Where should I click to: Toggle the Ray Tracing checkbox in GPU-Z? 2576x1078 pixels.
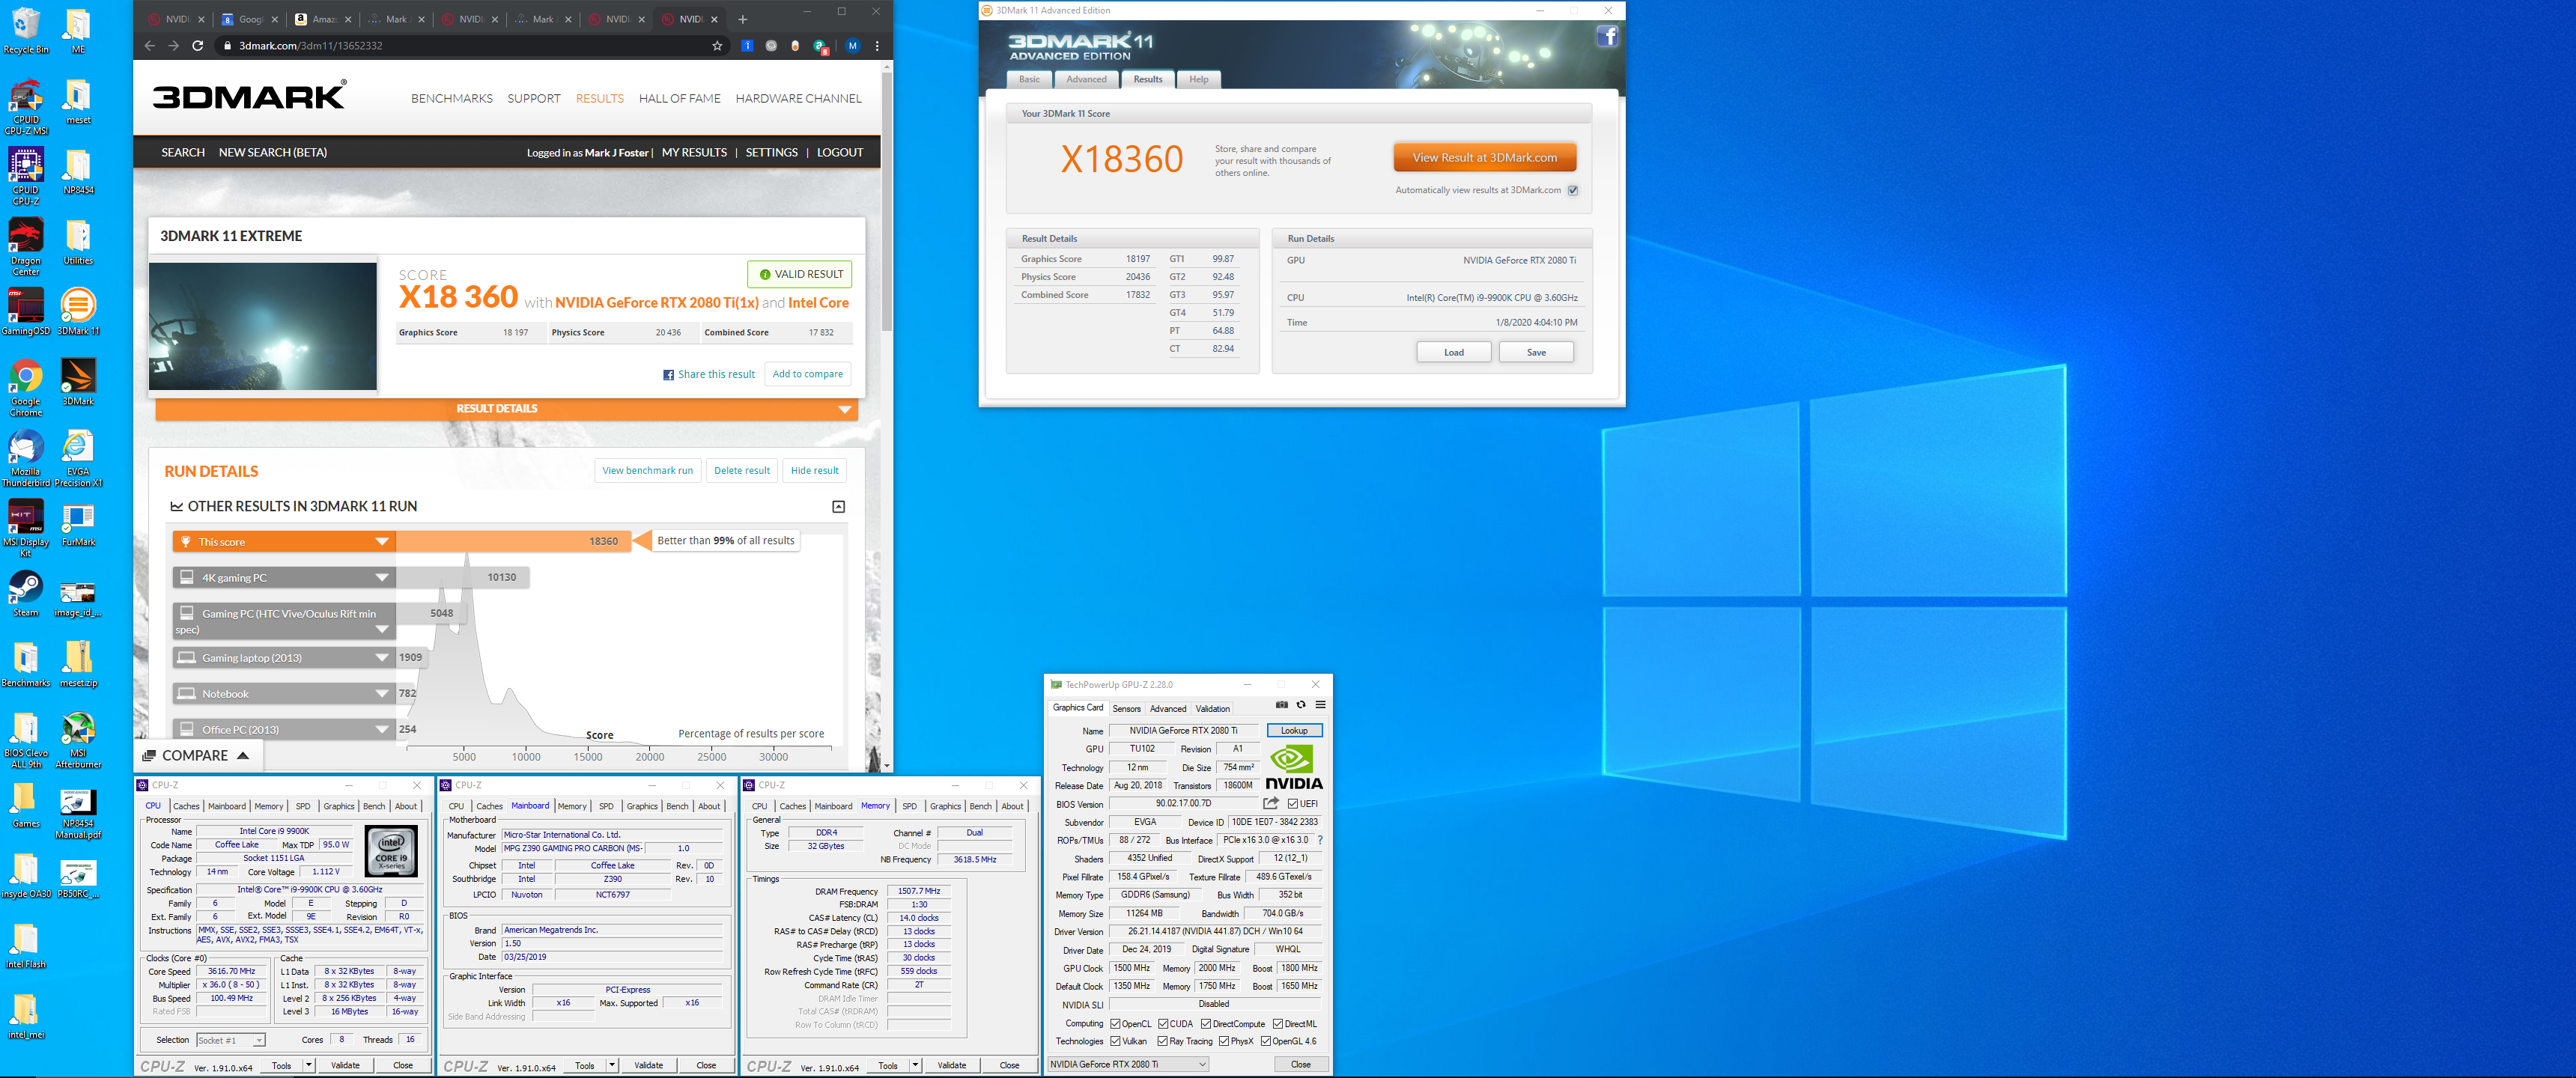[x=1163, y=1041]
